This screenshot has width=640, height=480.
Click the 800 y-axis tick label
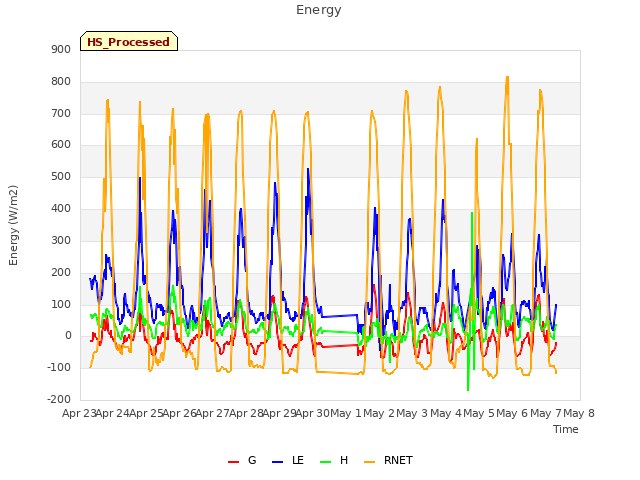(61, 82)
